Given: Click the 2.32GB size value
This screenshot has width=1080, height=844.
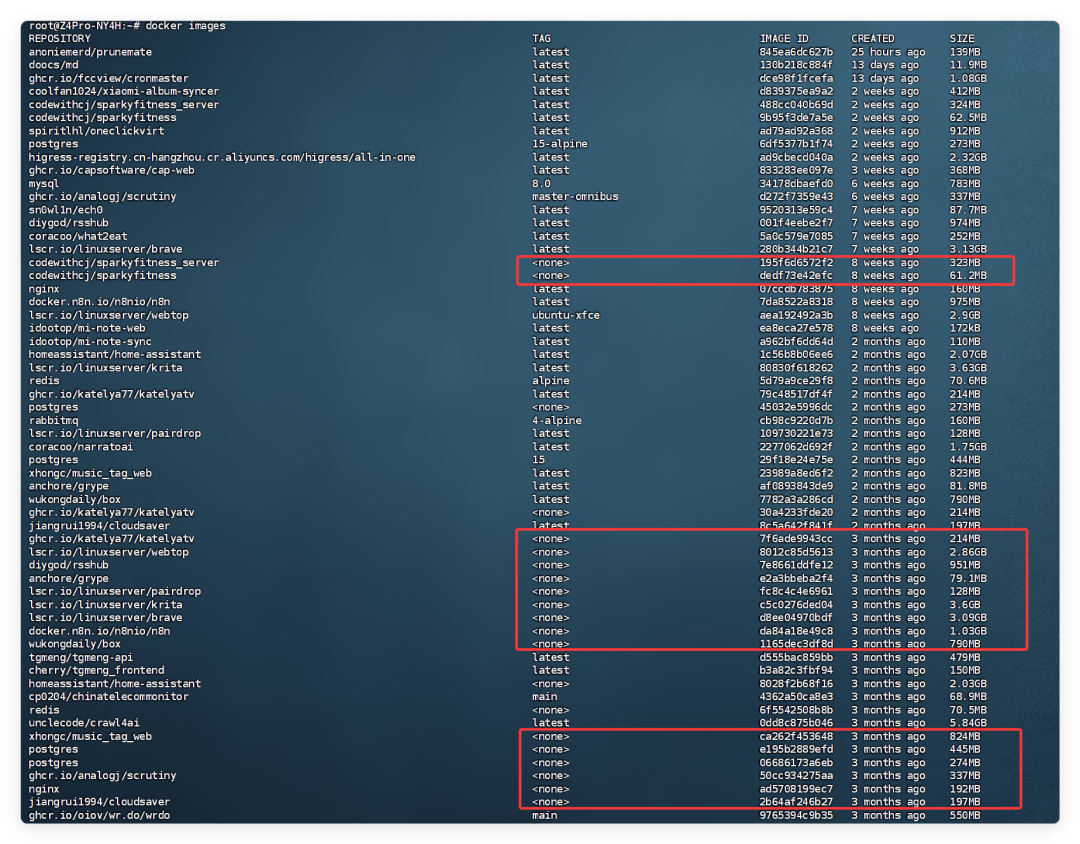Looking at the screenshot, I should tap(968, 157).
